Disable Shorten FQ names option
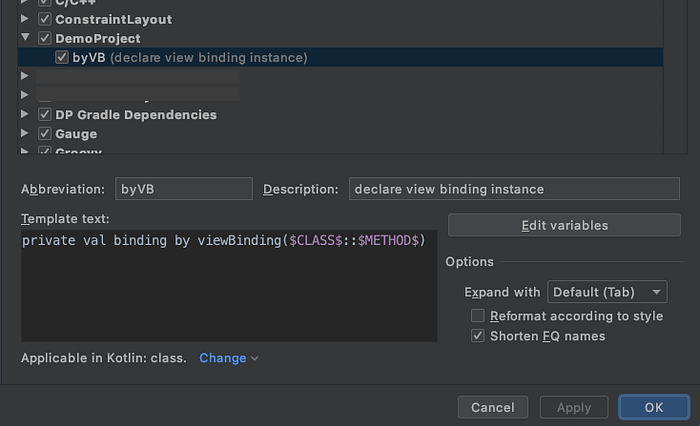 pyautogui.click(x=478, y=336)
